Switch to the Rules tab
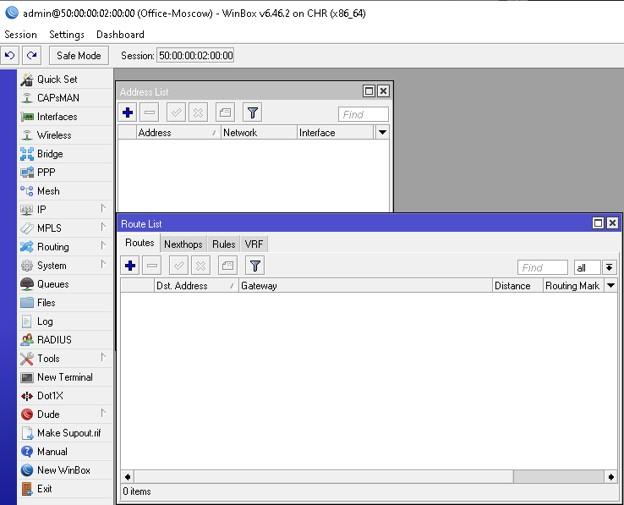This screenshot has height=505, width=624. pyautogui.click(x=224, y=244)
